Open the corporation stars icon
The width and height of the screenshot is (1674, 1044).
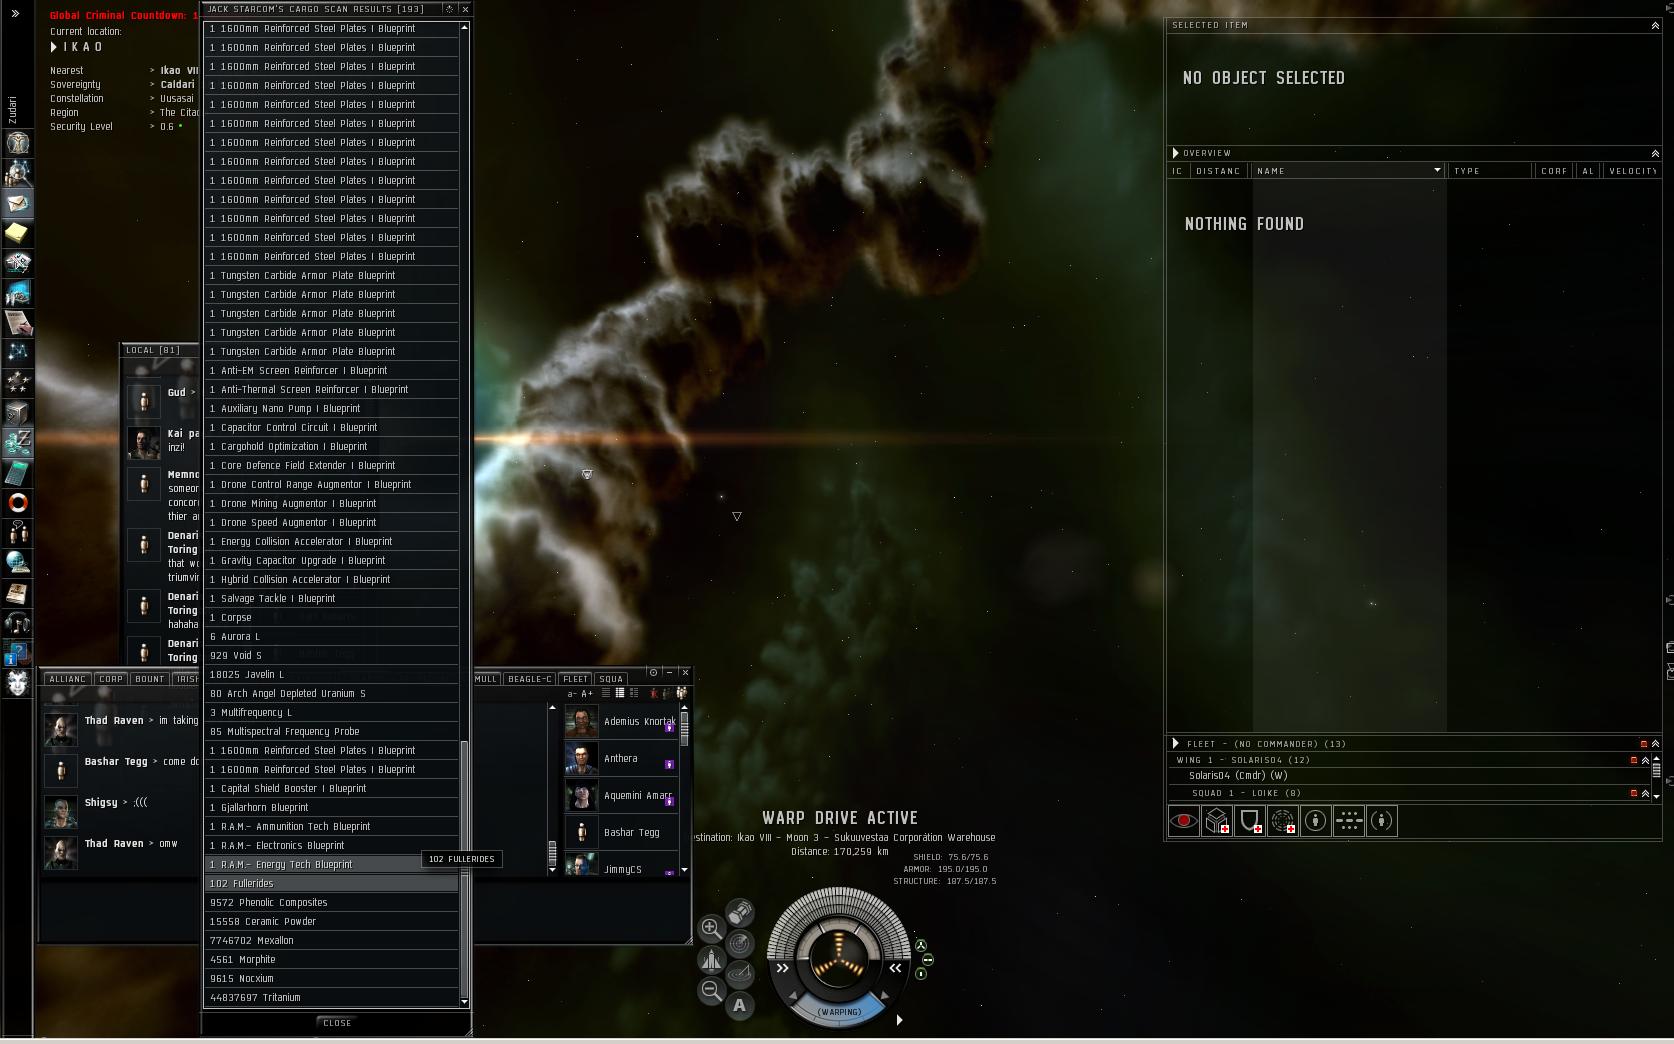(x=17, y=382)
